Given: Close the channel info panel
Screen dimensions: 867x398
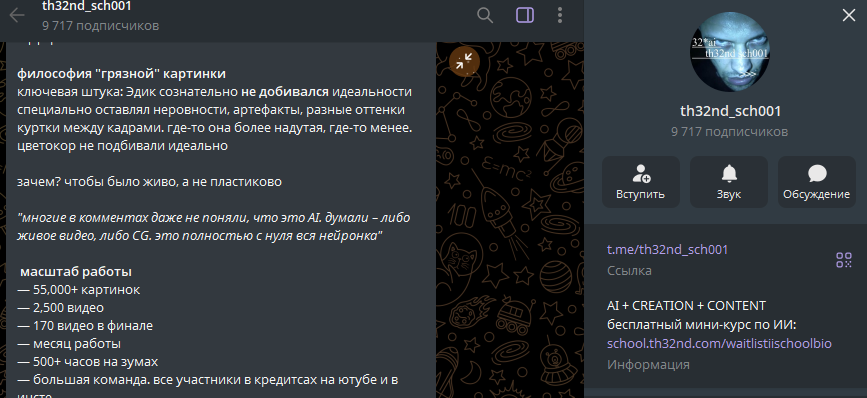Looking at the screenshot, I should [x=848, y=15].
